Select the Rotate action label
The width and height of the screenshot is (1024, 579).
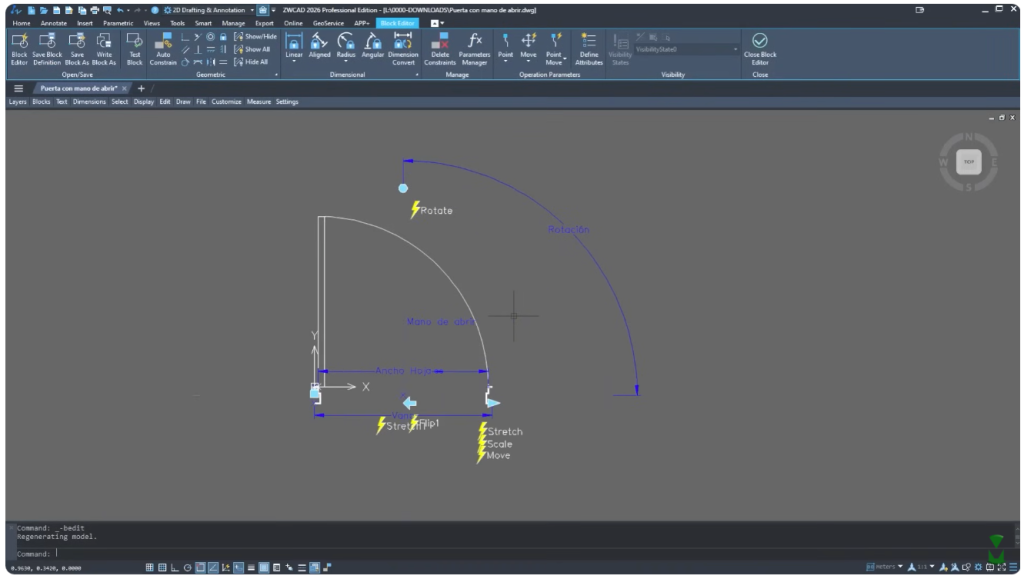[x=436, y=211]
